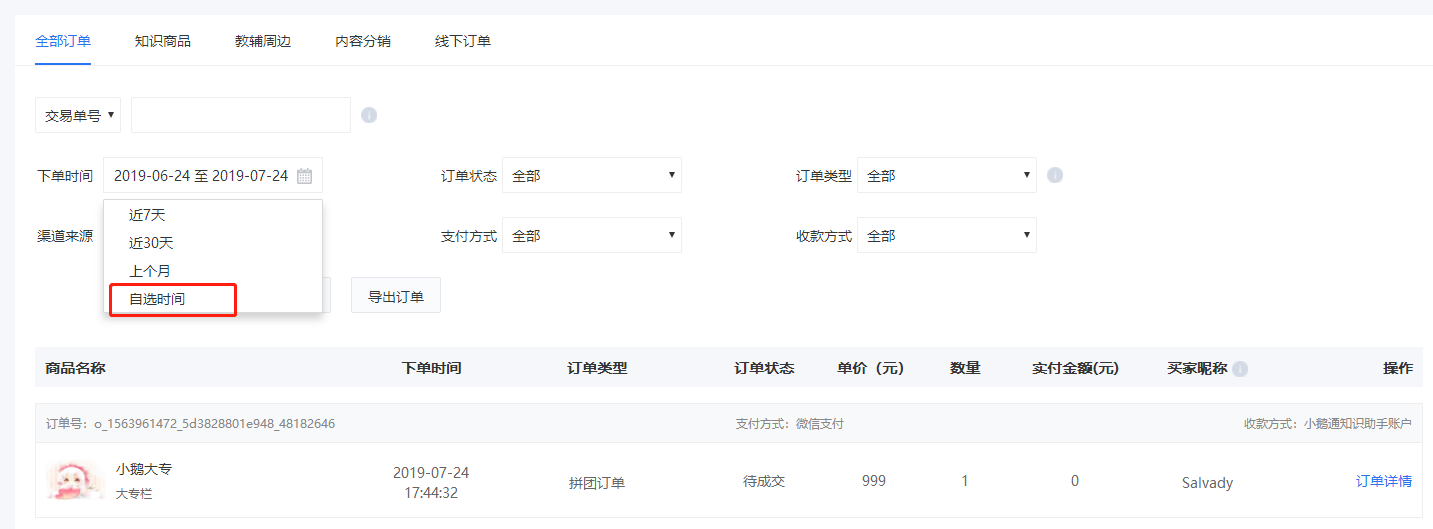
Task: Expand the 订单状态 dropdown
Action: tap(592, 175)
